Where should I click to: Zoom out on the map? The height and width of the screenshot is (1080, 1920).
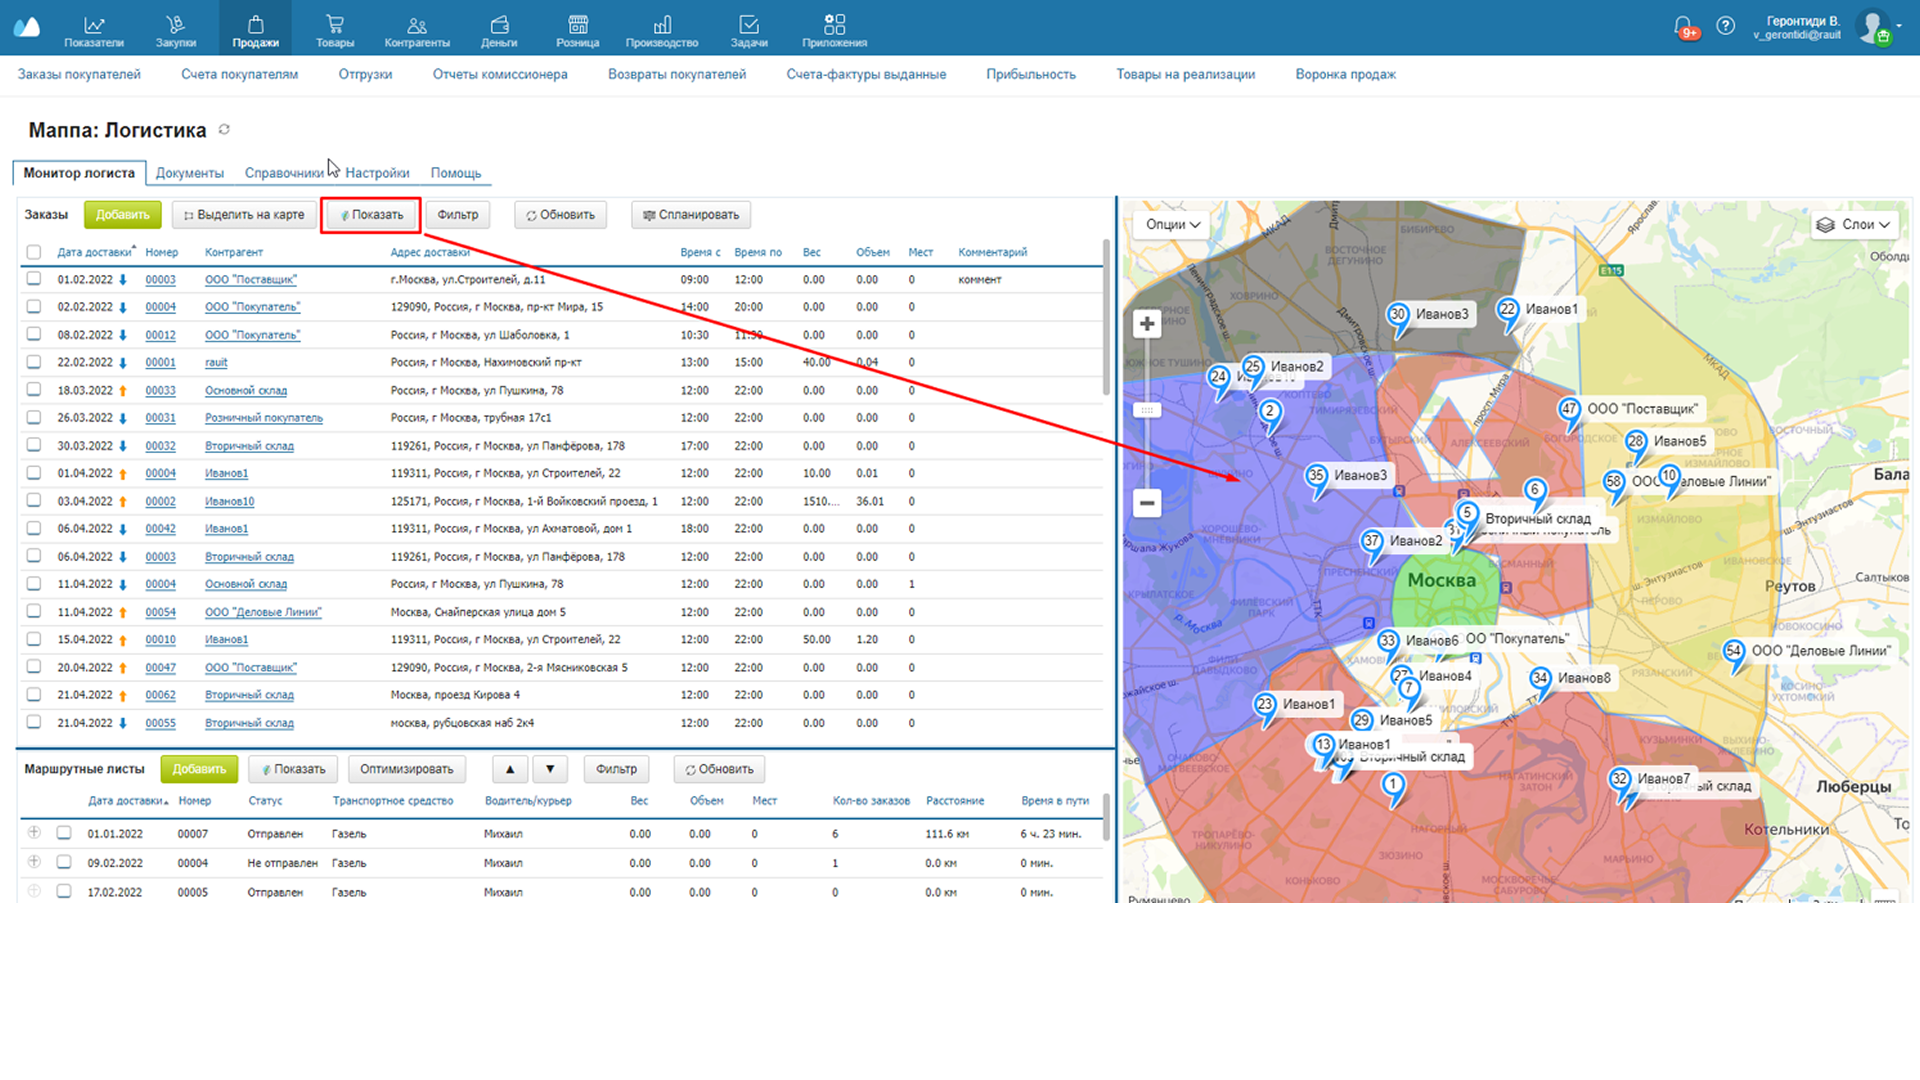pyautogui.click(x=1147, y=503)
